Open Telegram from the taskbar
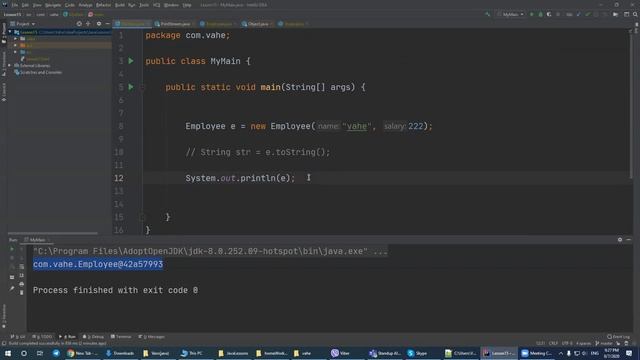Image resolution: width=640 pixels, height=360 pixels. pos(56,353)
